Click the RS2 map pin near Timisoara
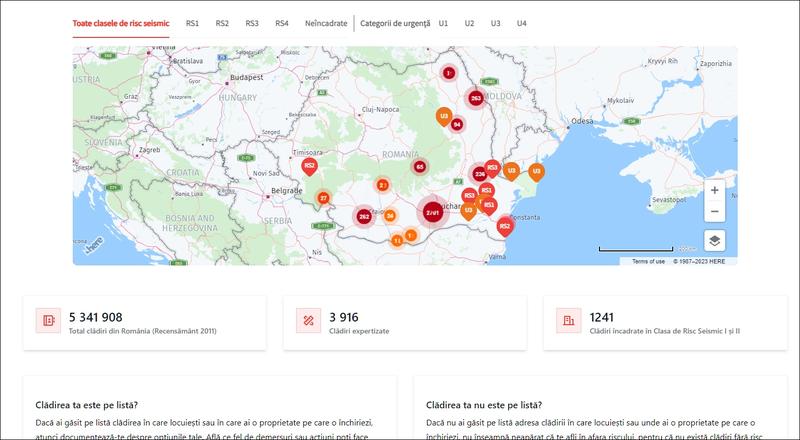The image size is (800, 440). point(309,166)
